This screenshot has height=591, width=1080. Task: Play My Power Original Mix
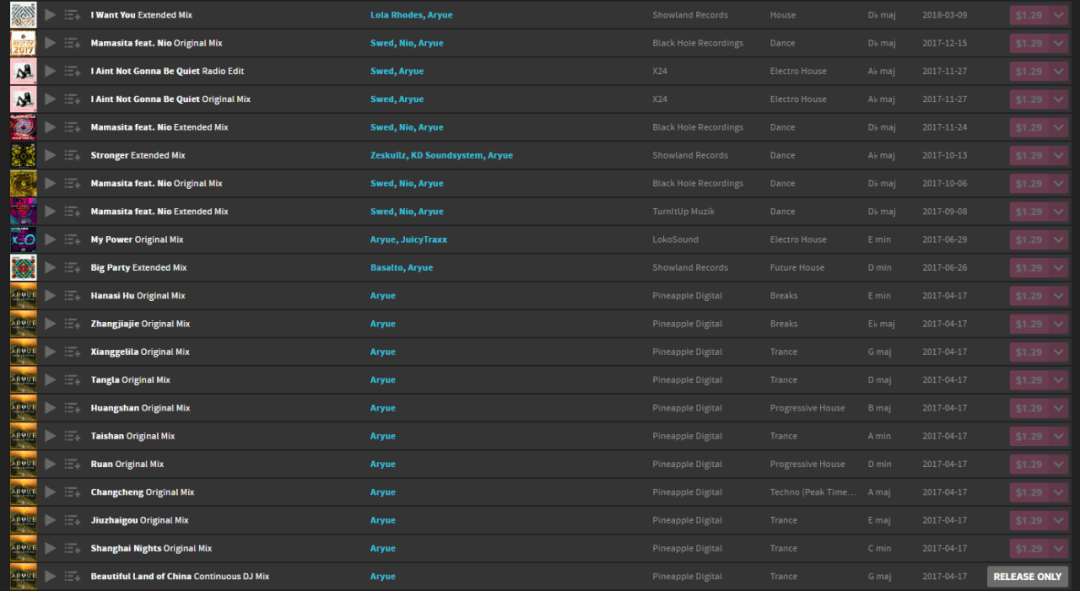point(50,239)
